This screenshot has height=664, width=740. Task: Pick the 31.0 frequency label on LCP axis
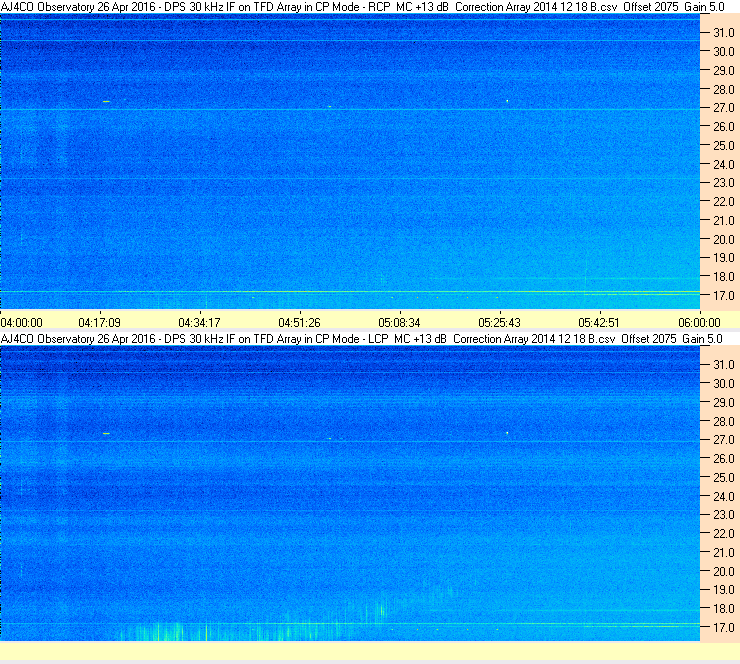[724, 365]
